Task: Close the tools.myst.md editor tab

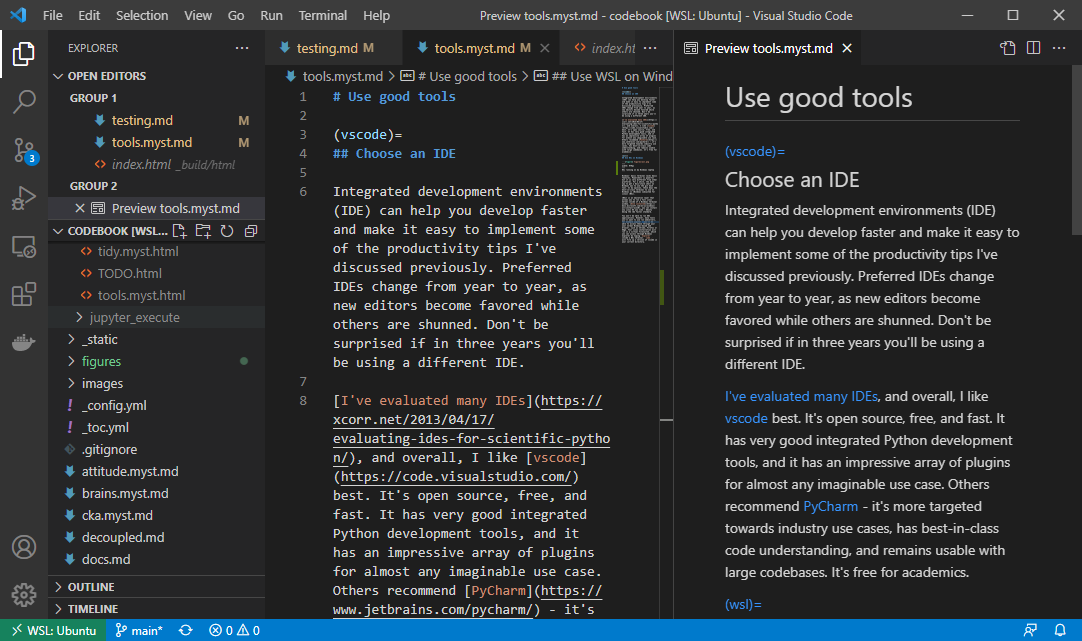Action: pos(544,48)
